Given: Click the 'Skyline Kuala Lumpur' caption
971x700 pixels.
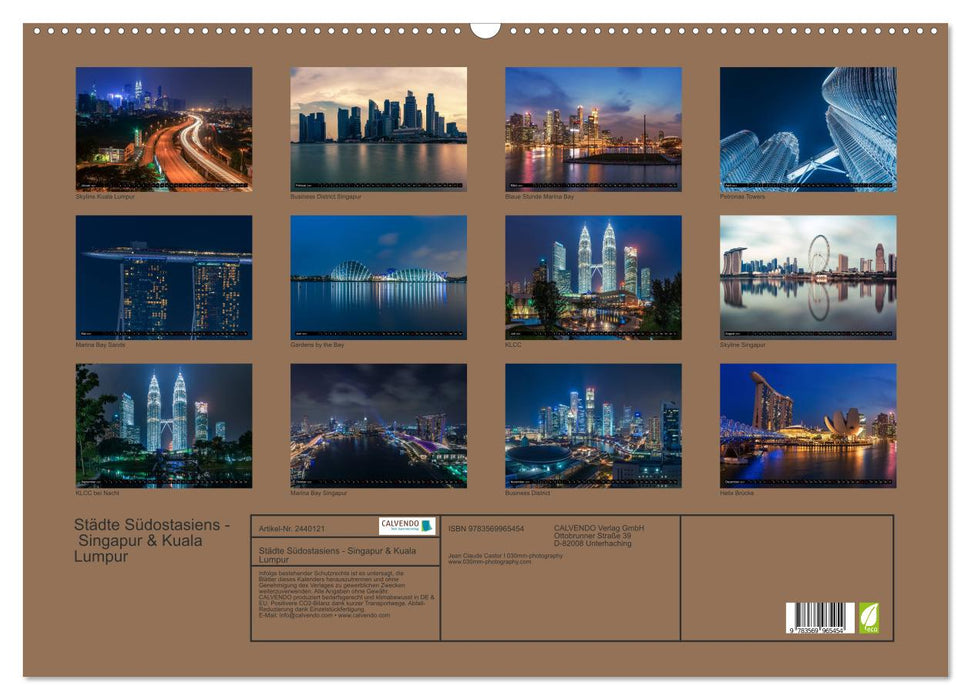Looking at the screenshot, I should [105, 196].
